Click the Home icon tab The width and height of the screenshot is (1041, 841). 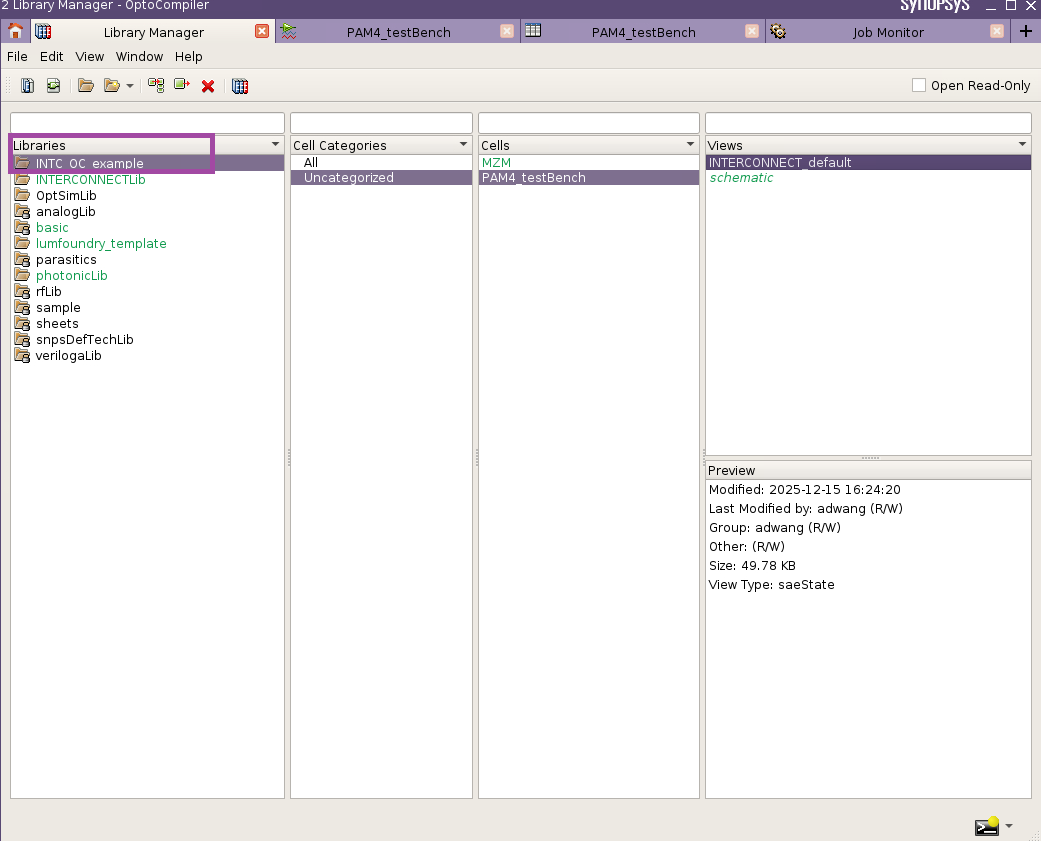click(15, 31)
